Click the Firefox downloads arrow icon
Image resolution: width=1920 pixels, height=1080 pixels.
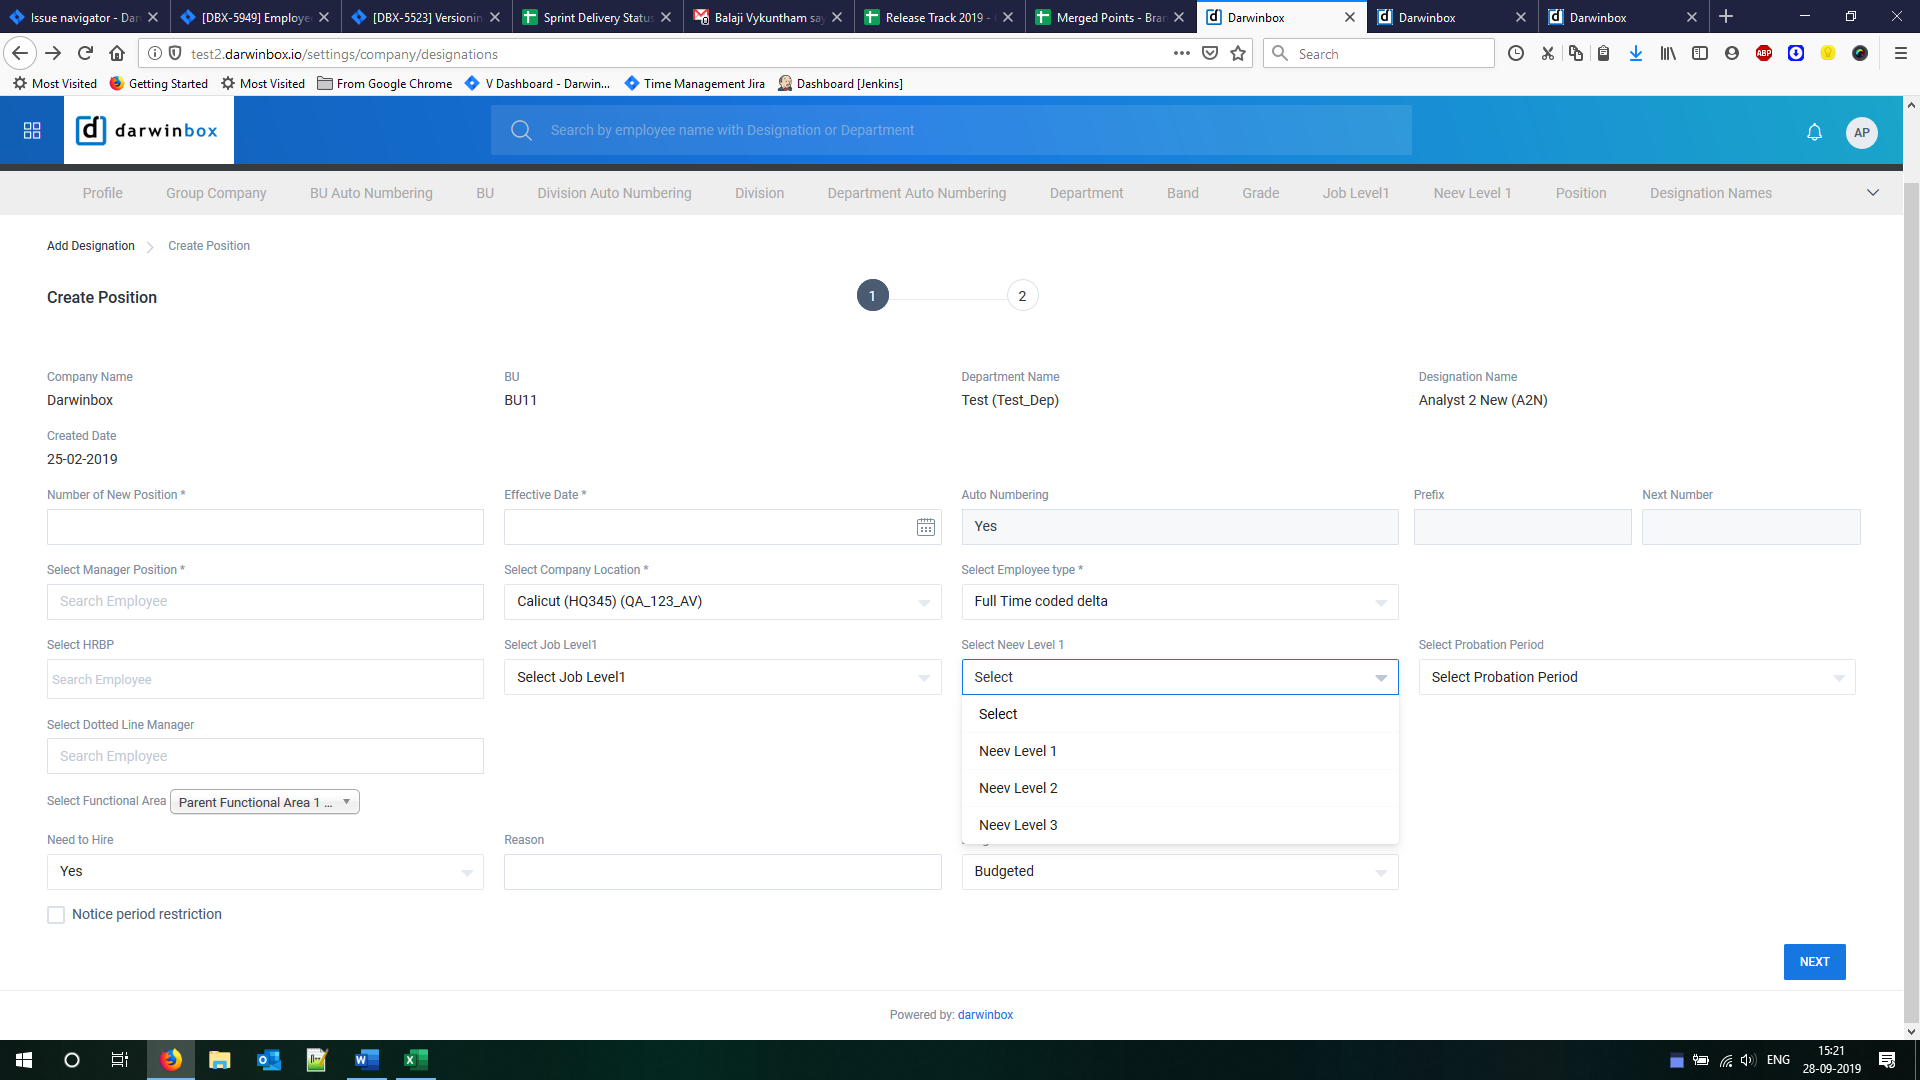click(x=1635, y=54)
